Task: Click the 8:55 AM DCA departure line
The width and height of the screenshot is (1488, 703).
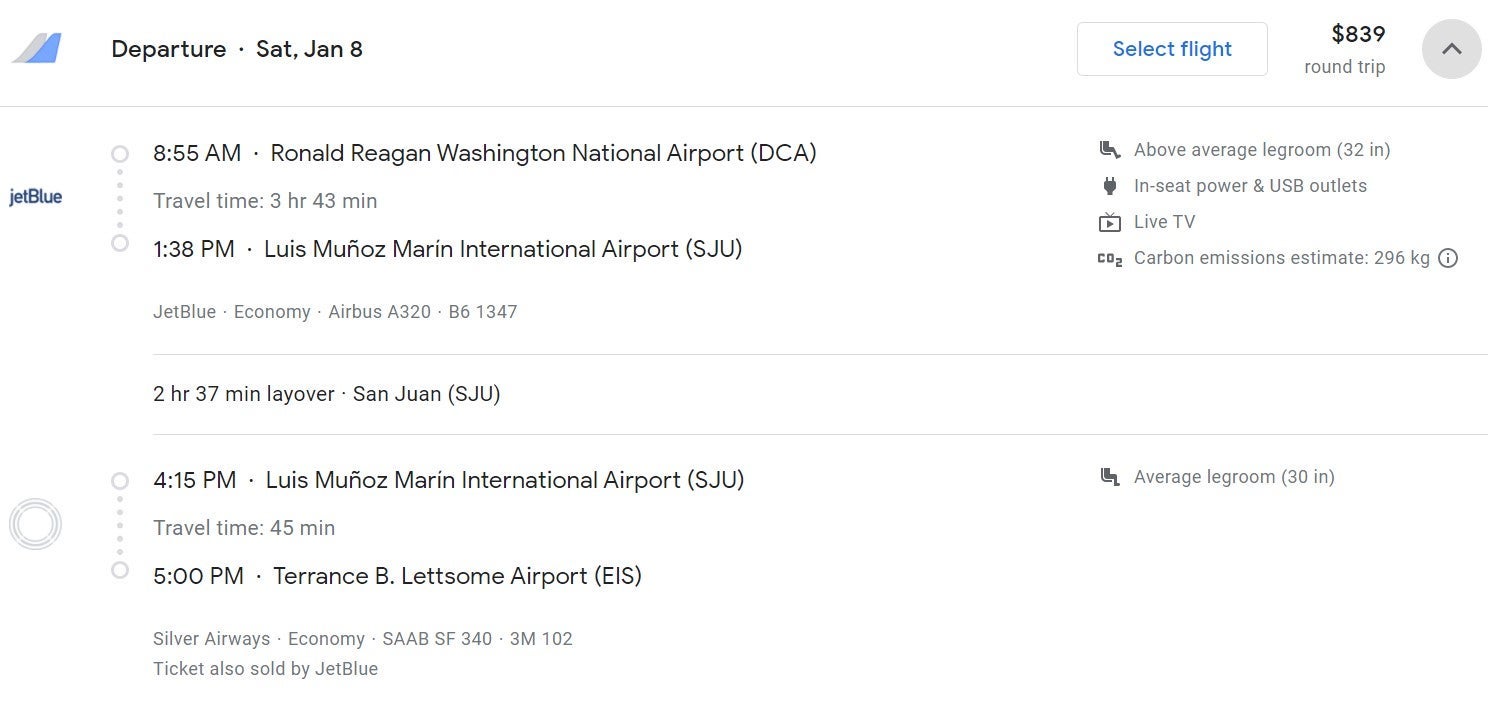Action: [485, 153]
